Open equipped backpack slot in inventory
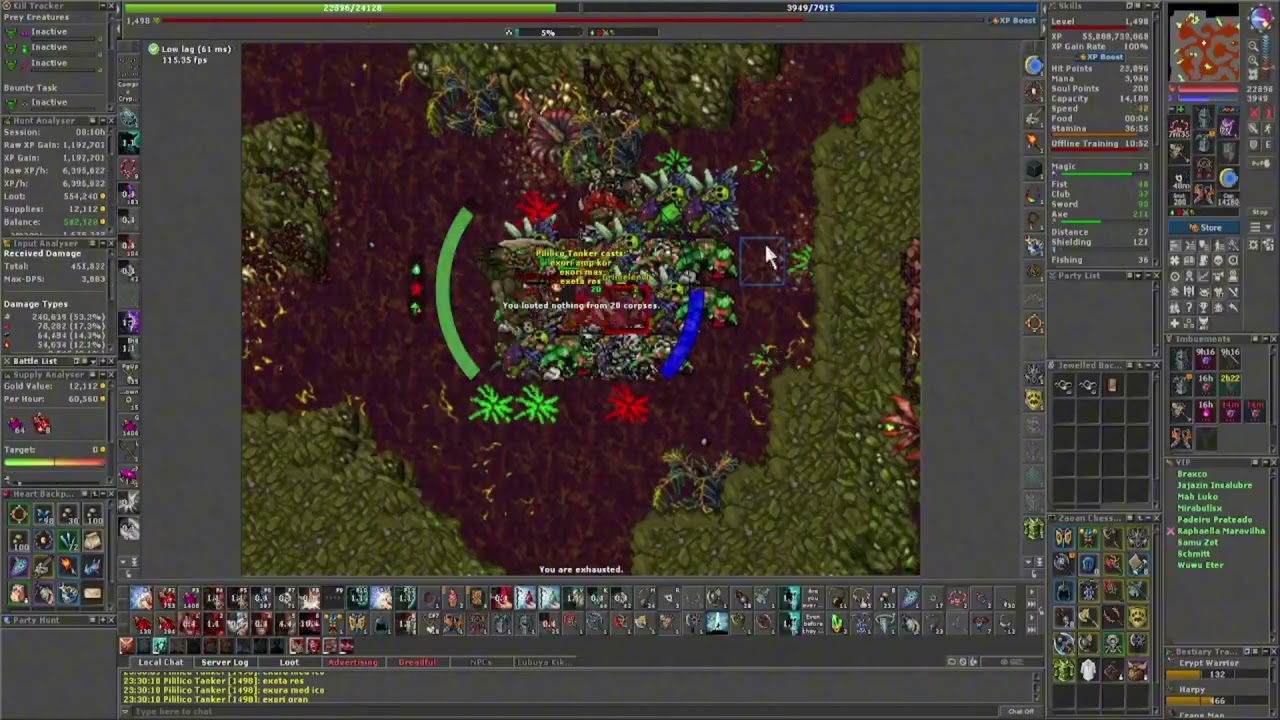The width and height of the screenshot is (1280, 720). [x=1228, y=127]
